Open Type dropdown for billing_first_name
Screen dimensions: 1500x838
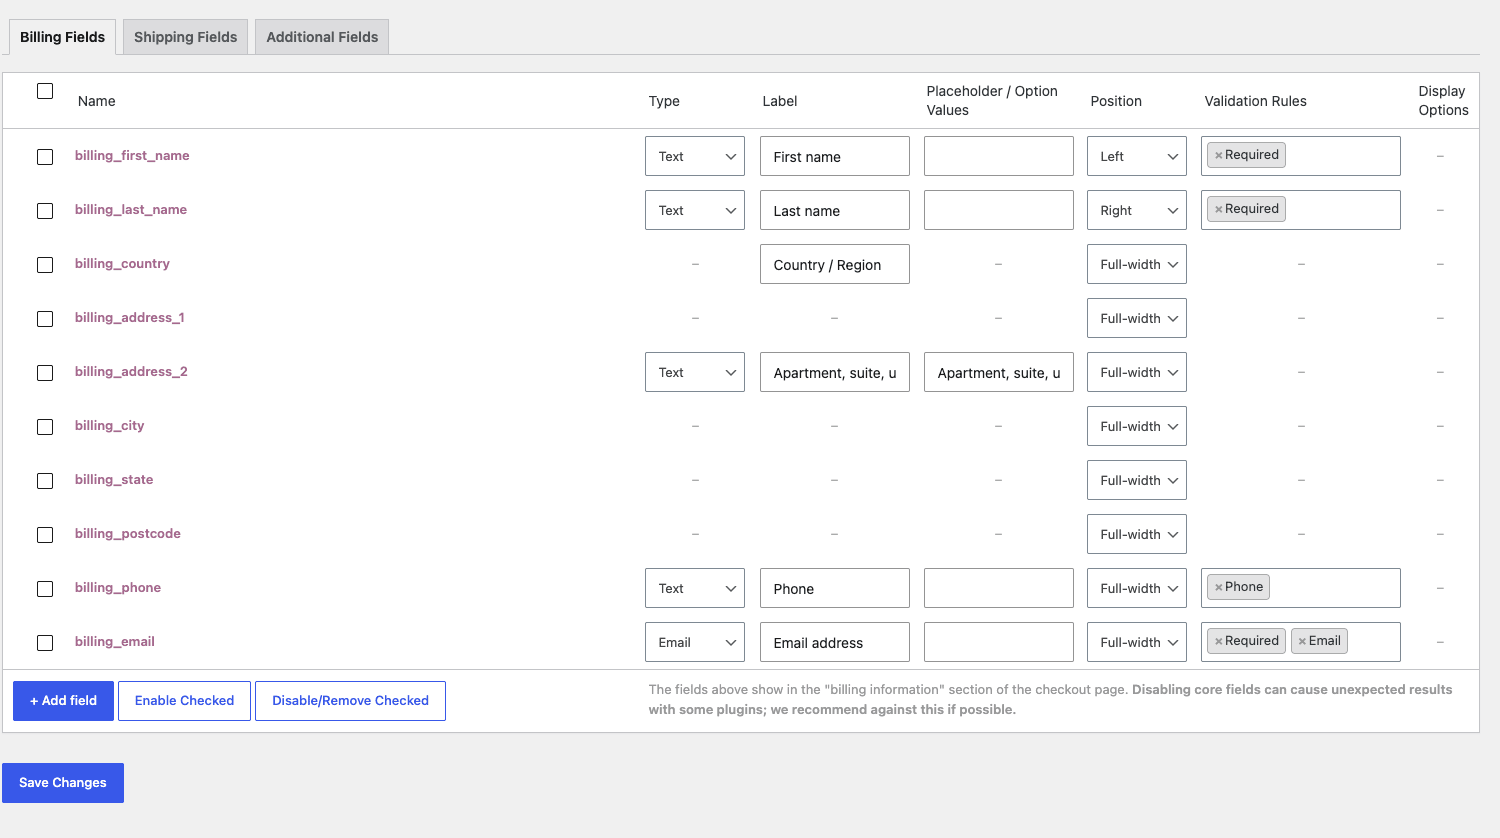(x=695, y=156)
